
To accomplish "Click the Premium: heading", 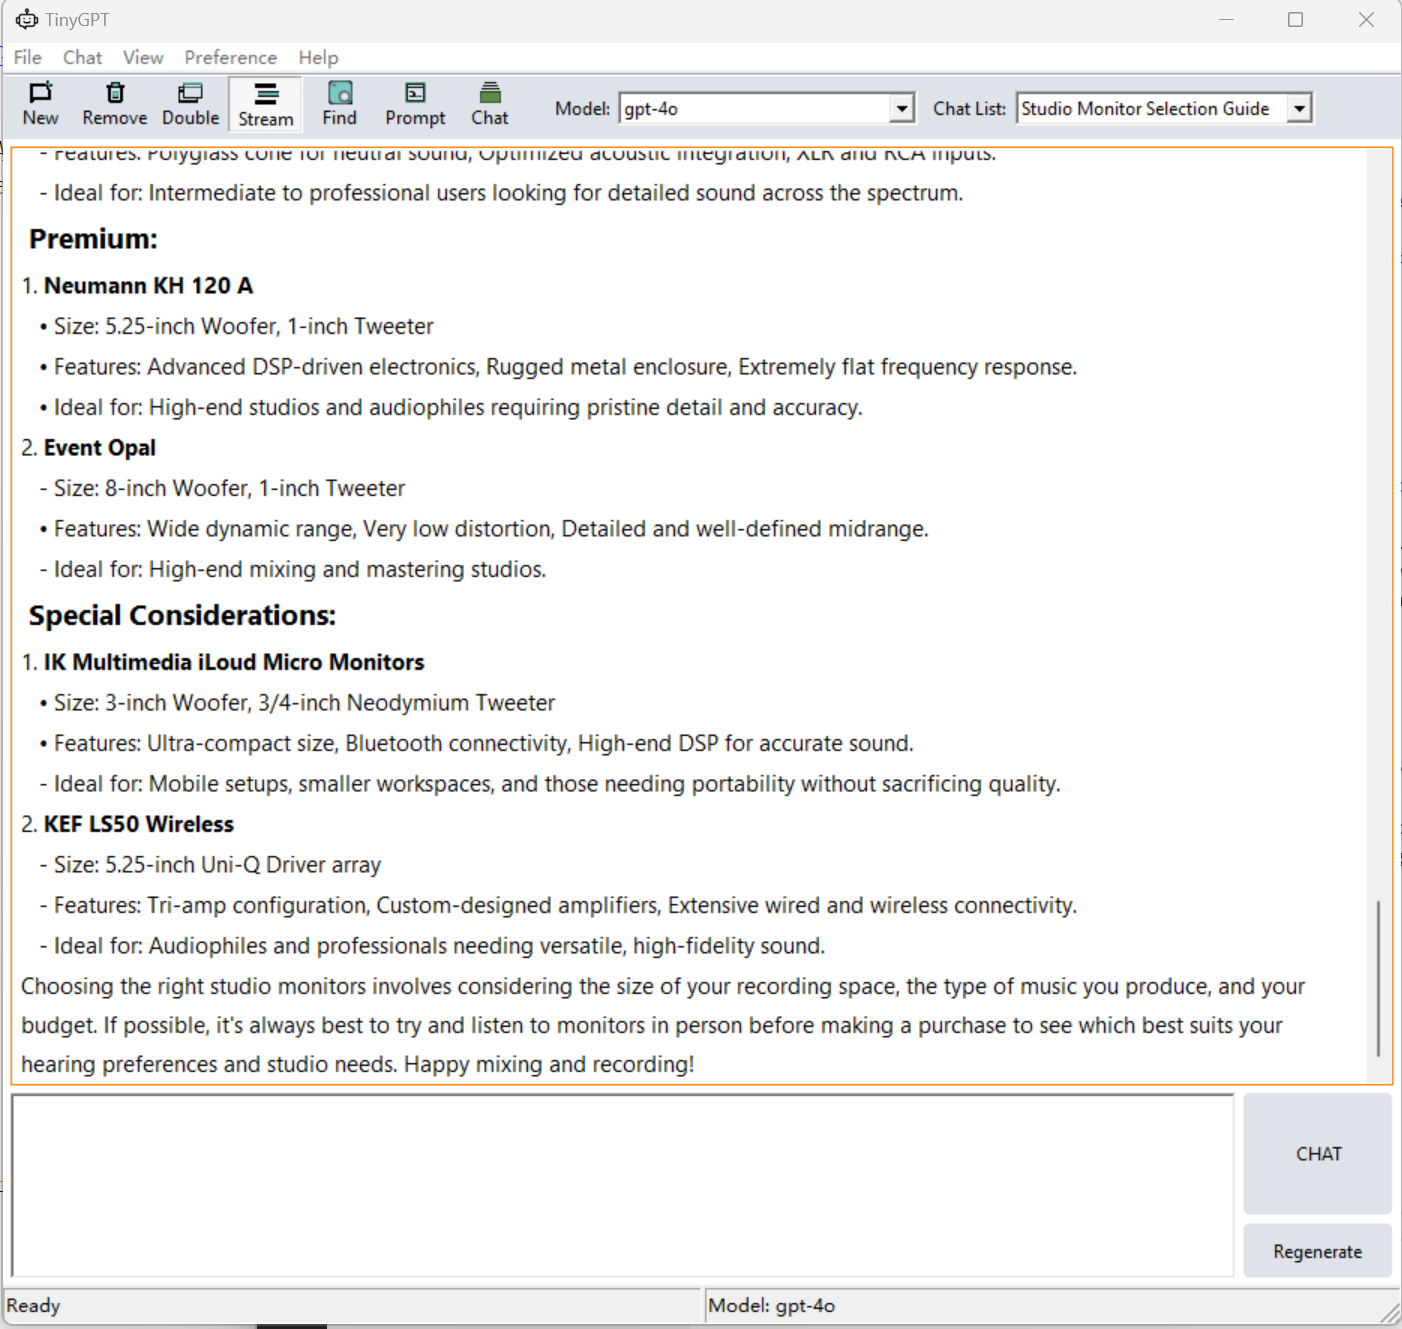I will pos(93,239).
